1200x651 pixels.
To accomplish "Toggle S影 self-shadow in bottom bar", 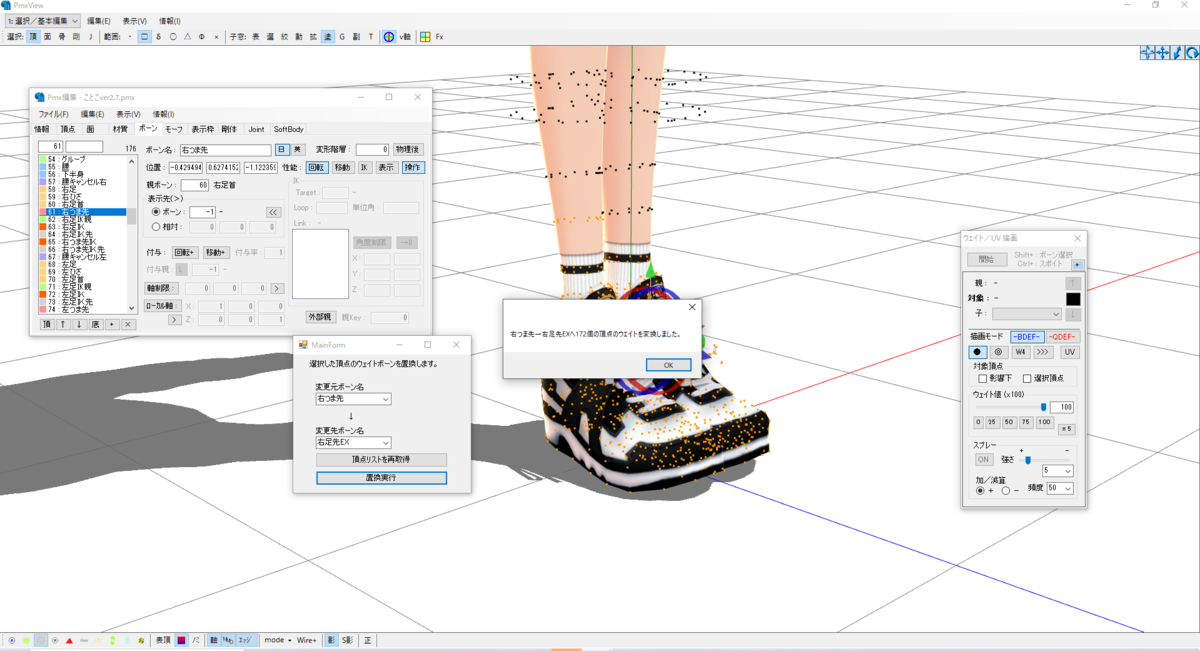I will [347, 640].
